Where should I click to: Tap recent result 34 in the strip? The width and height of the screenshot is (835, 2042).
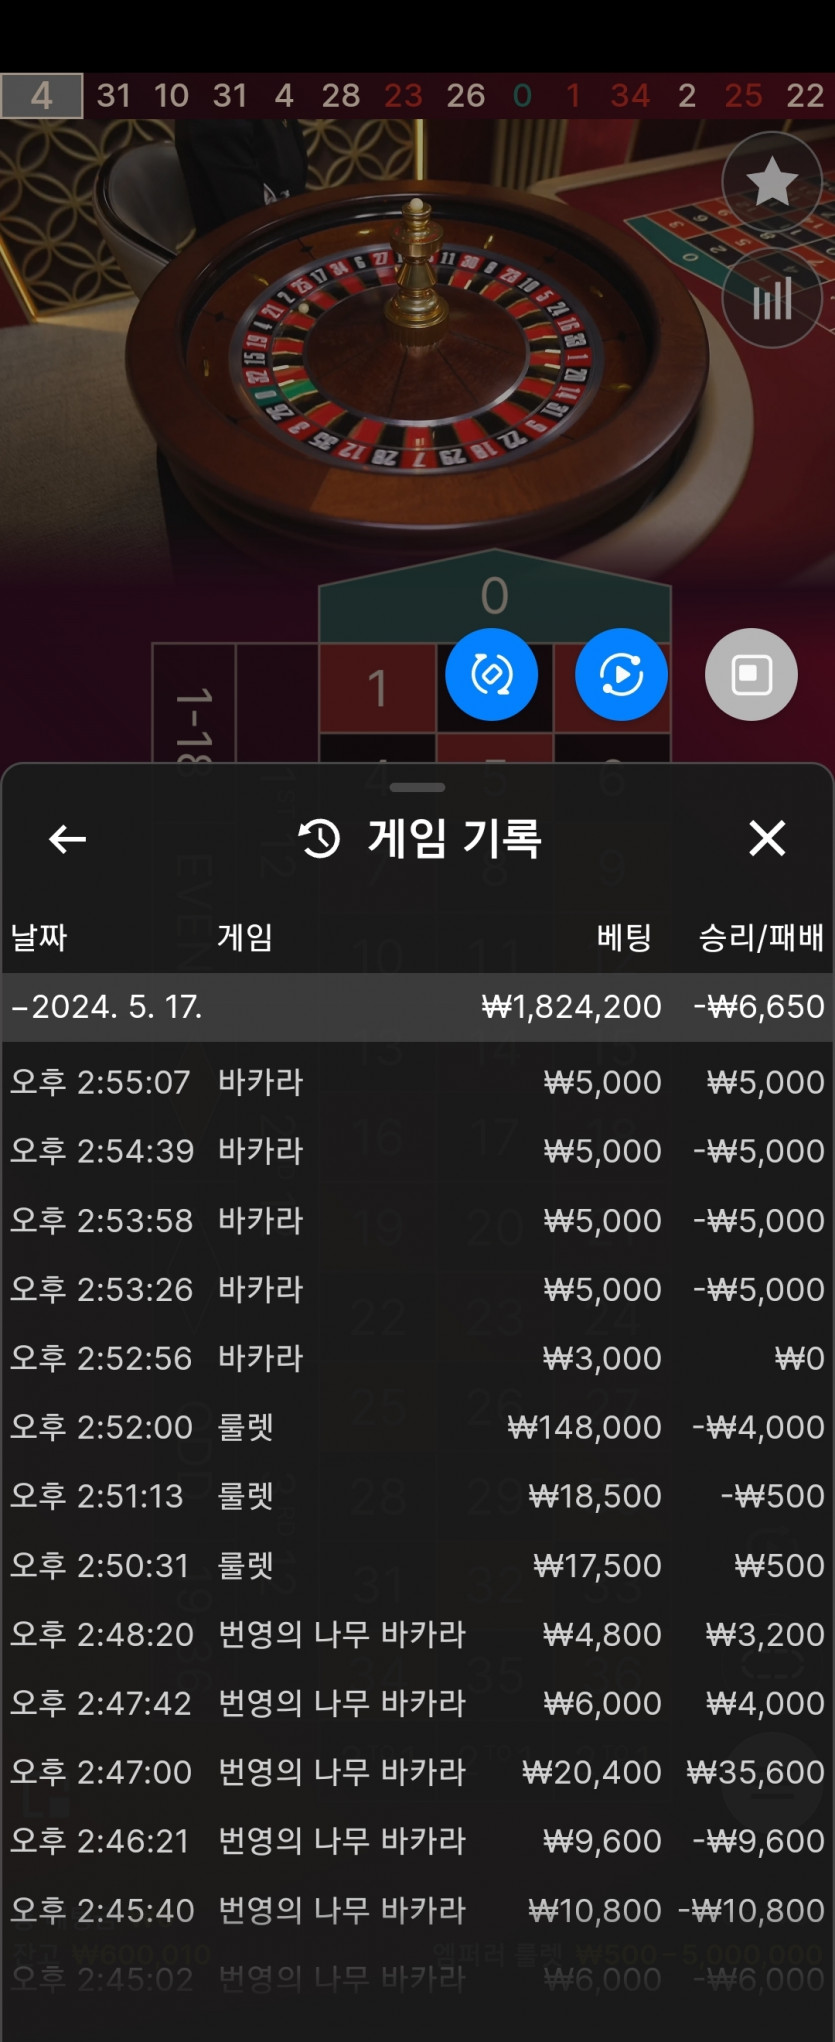tap(630, 96)
